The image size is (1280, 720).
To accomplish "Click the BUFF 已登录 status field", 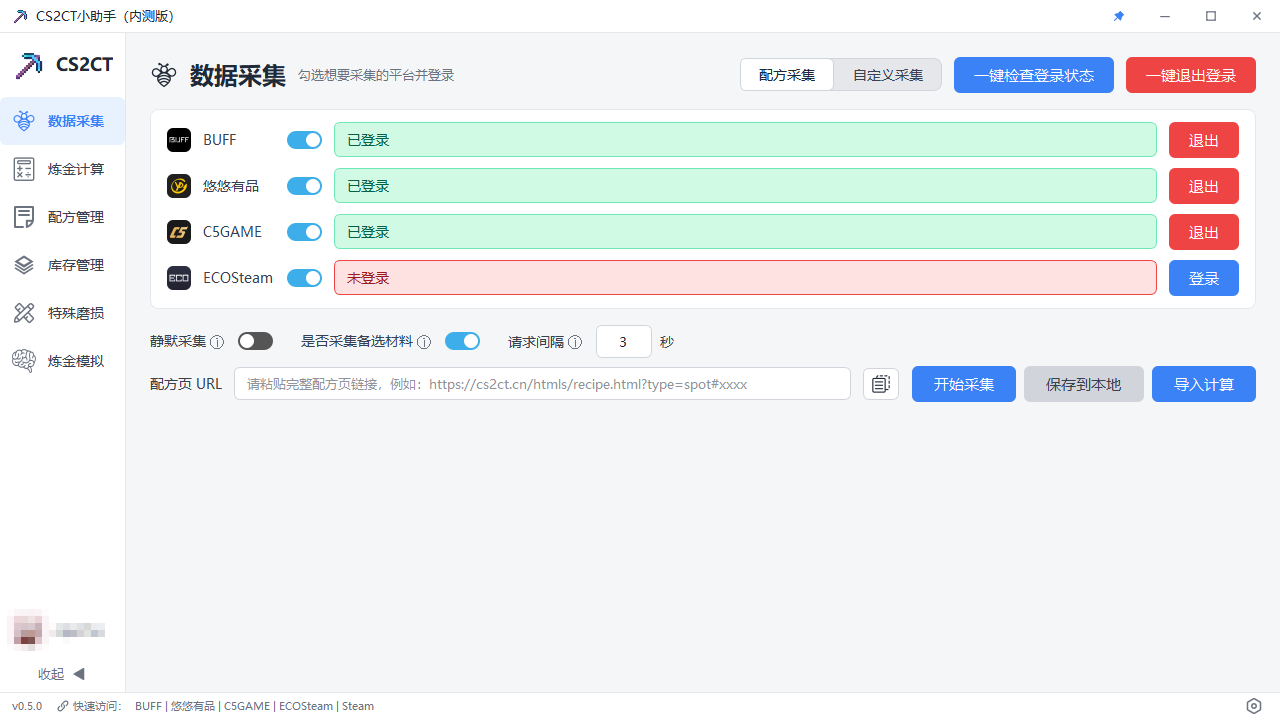I will (745, 140).
